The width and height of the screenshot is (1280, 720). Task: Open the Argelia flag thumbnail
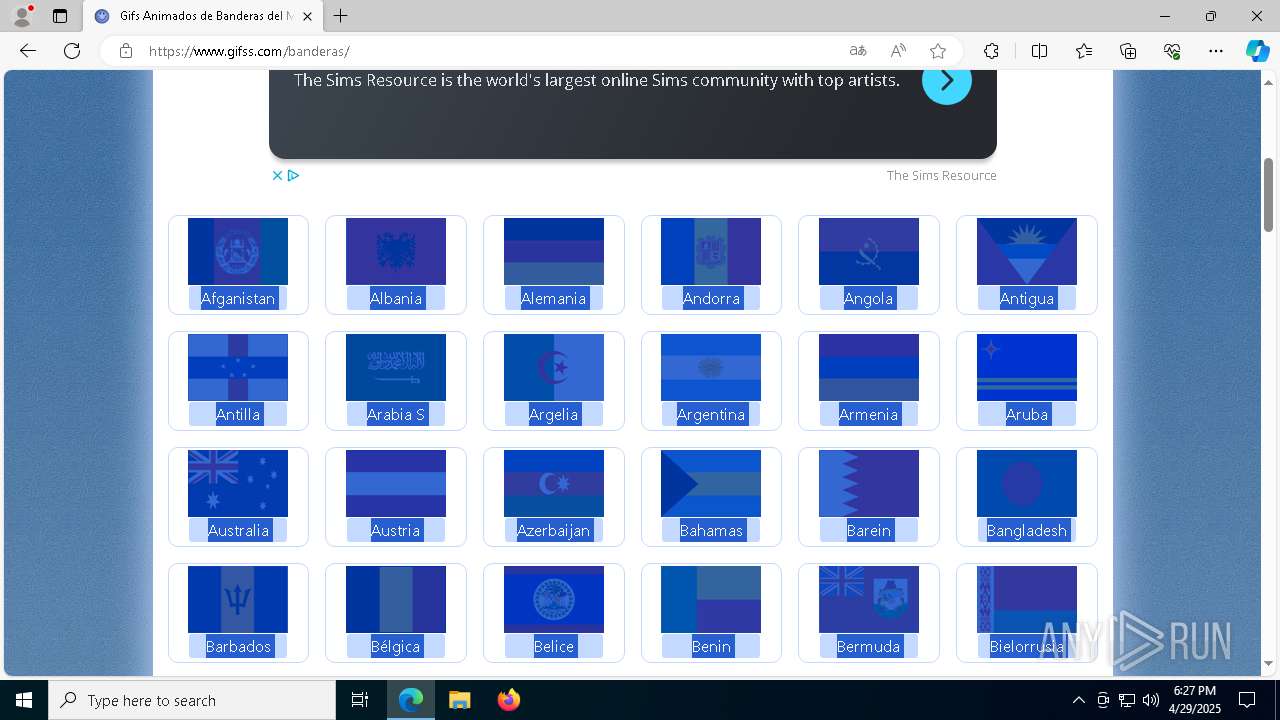click(x=554, y=367)
